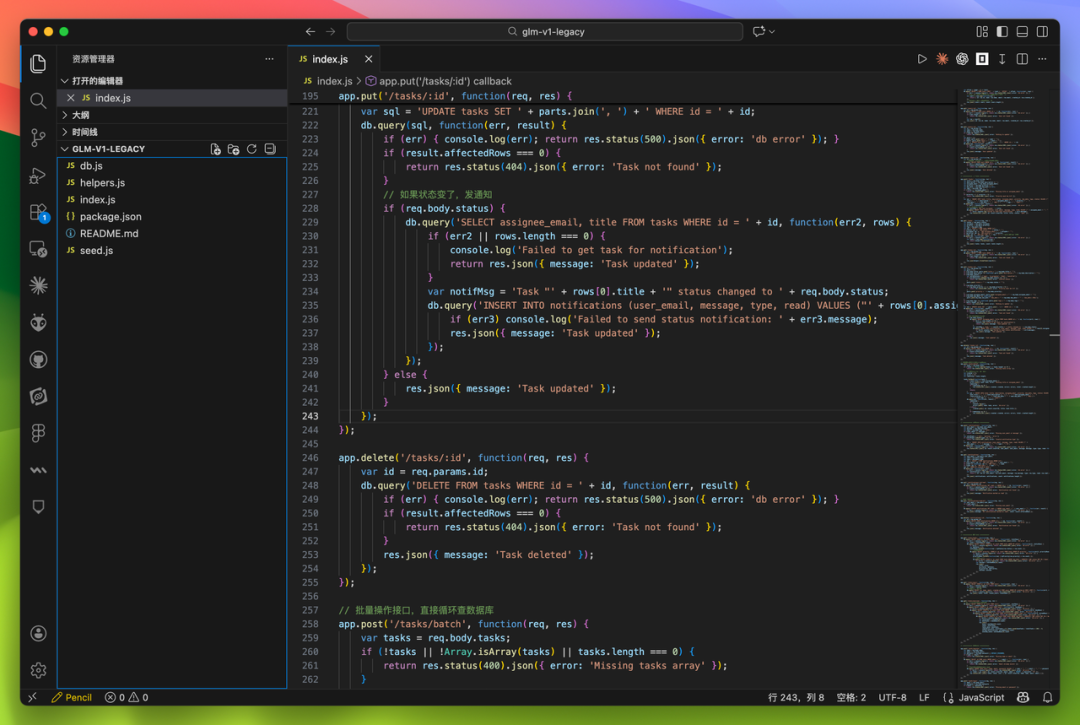Refresh the explorer file list
1080x725 pixels.
pyautogui.click(x=252, y=149)
